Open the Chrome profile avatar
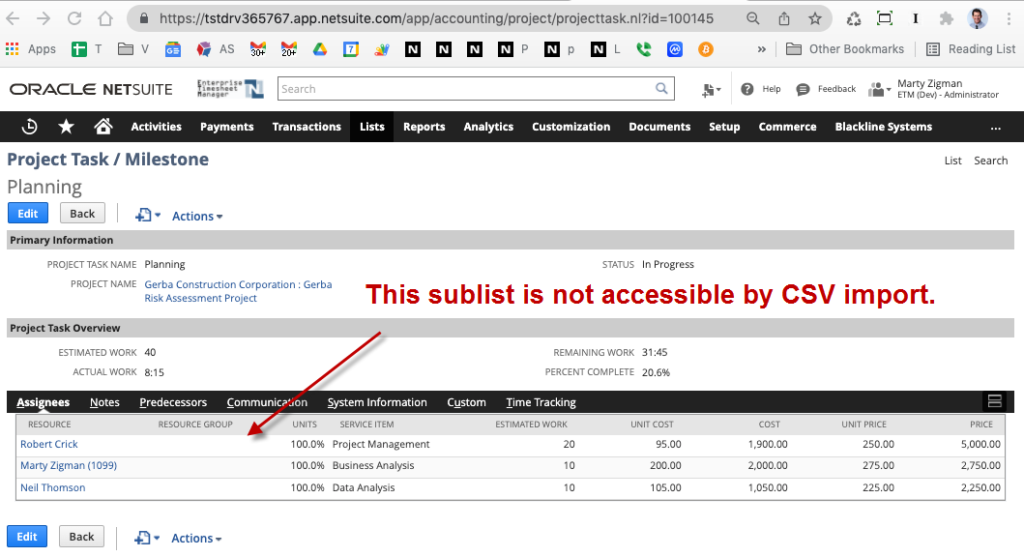The image size is (1024, 557). pyautogui.click(x=978, y=18)
